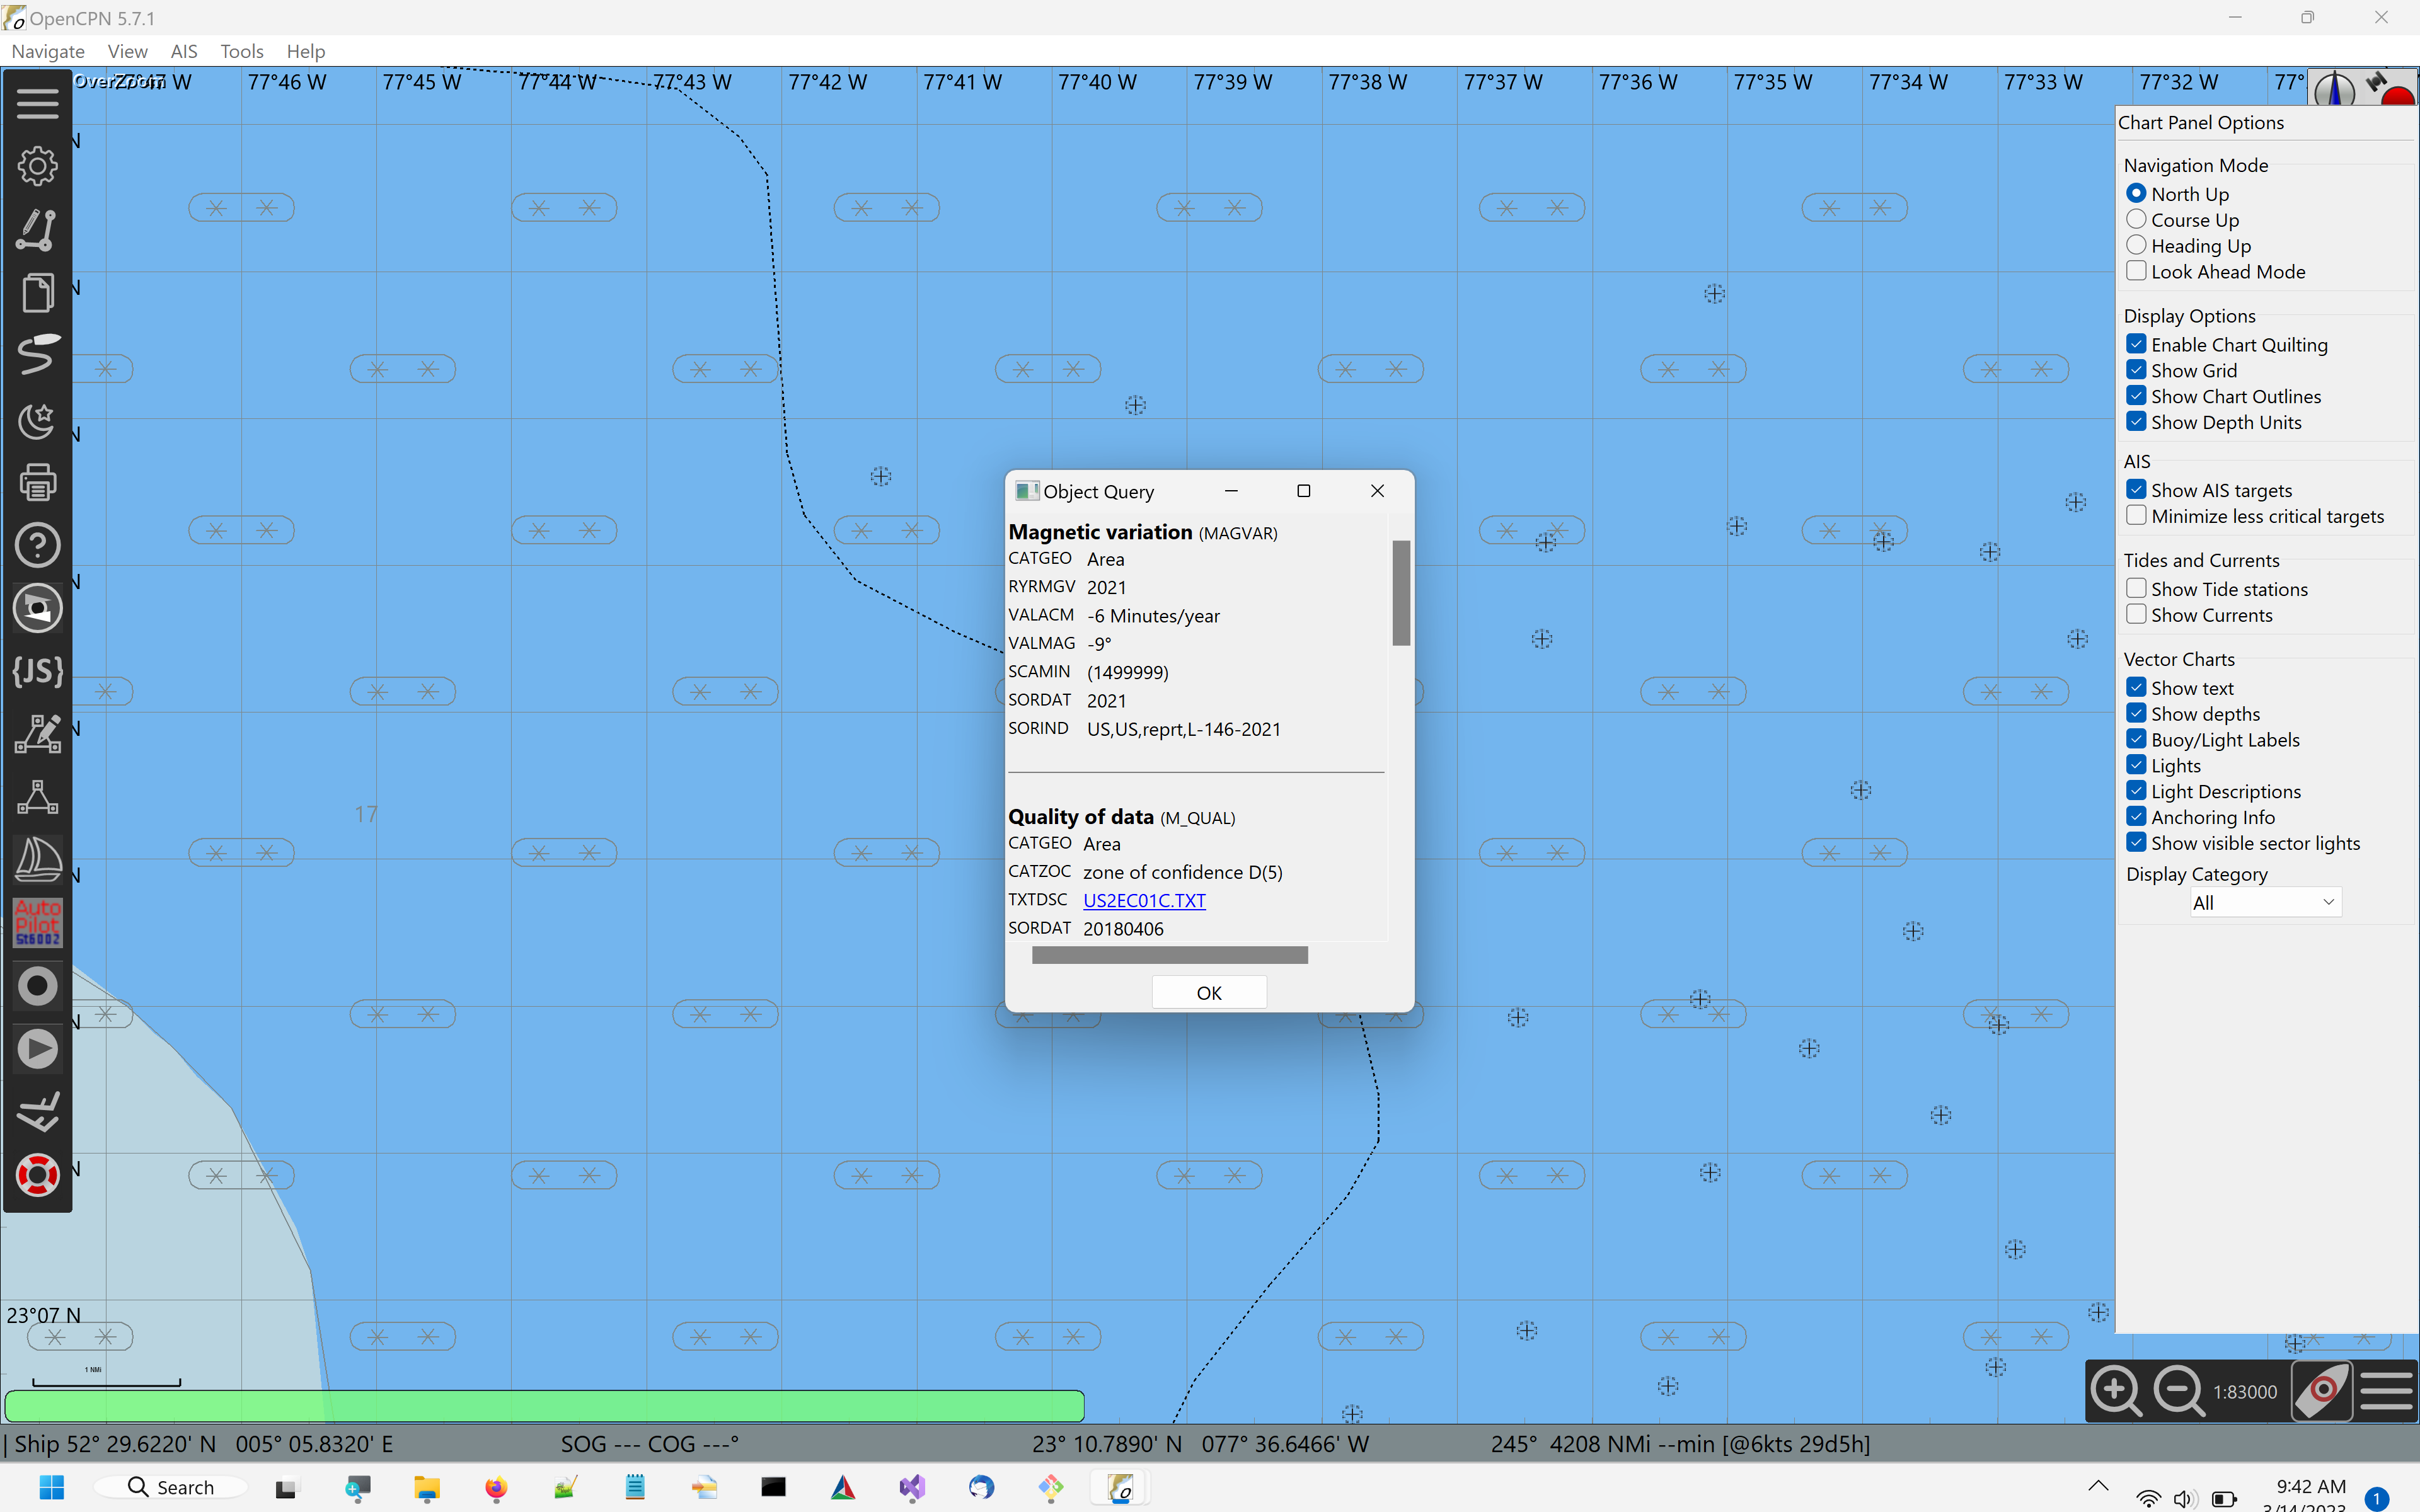Open the OpenCPN options settings gear
Screen dimensions: 2420x1512
tap(37, 166)
